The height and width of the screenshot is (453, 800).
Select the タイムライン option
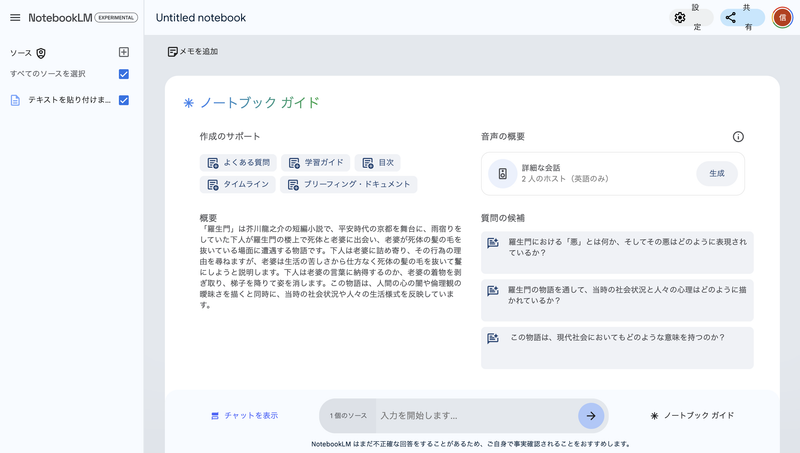[x=238, y=184]
